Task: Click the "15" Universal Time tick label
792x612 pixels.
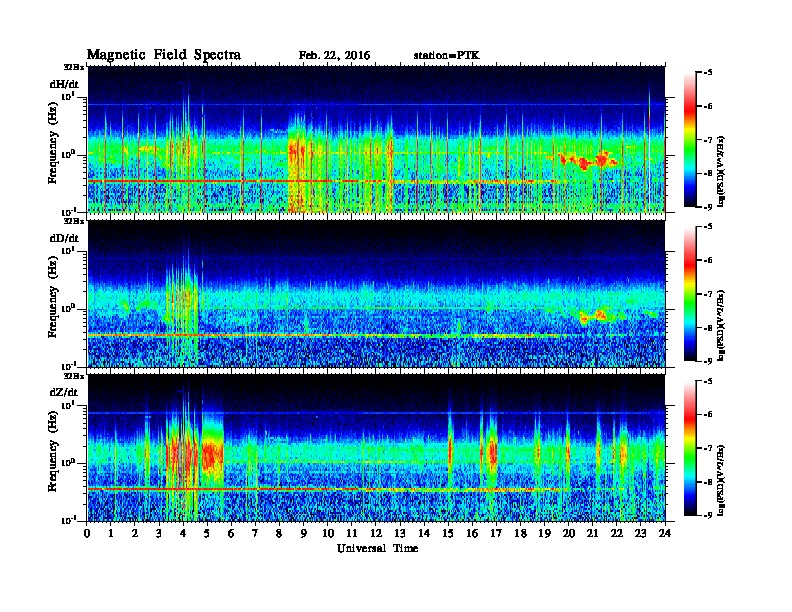Action: pyautogui.click(x=448, y=533)
